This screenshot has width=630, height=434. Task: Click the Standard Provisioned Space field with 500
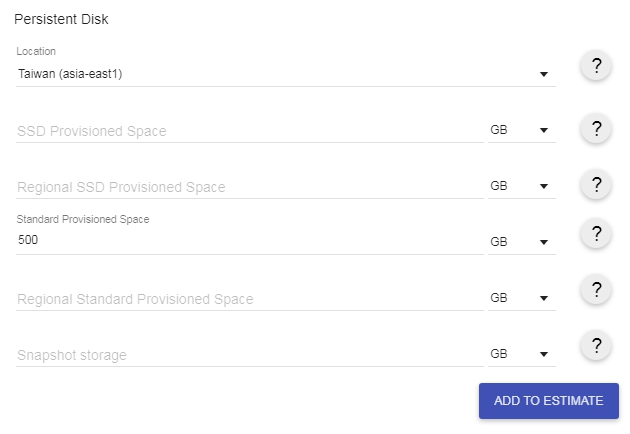tap(249, 241)
